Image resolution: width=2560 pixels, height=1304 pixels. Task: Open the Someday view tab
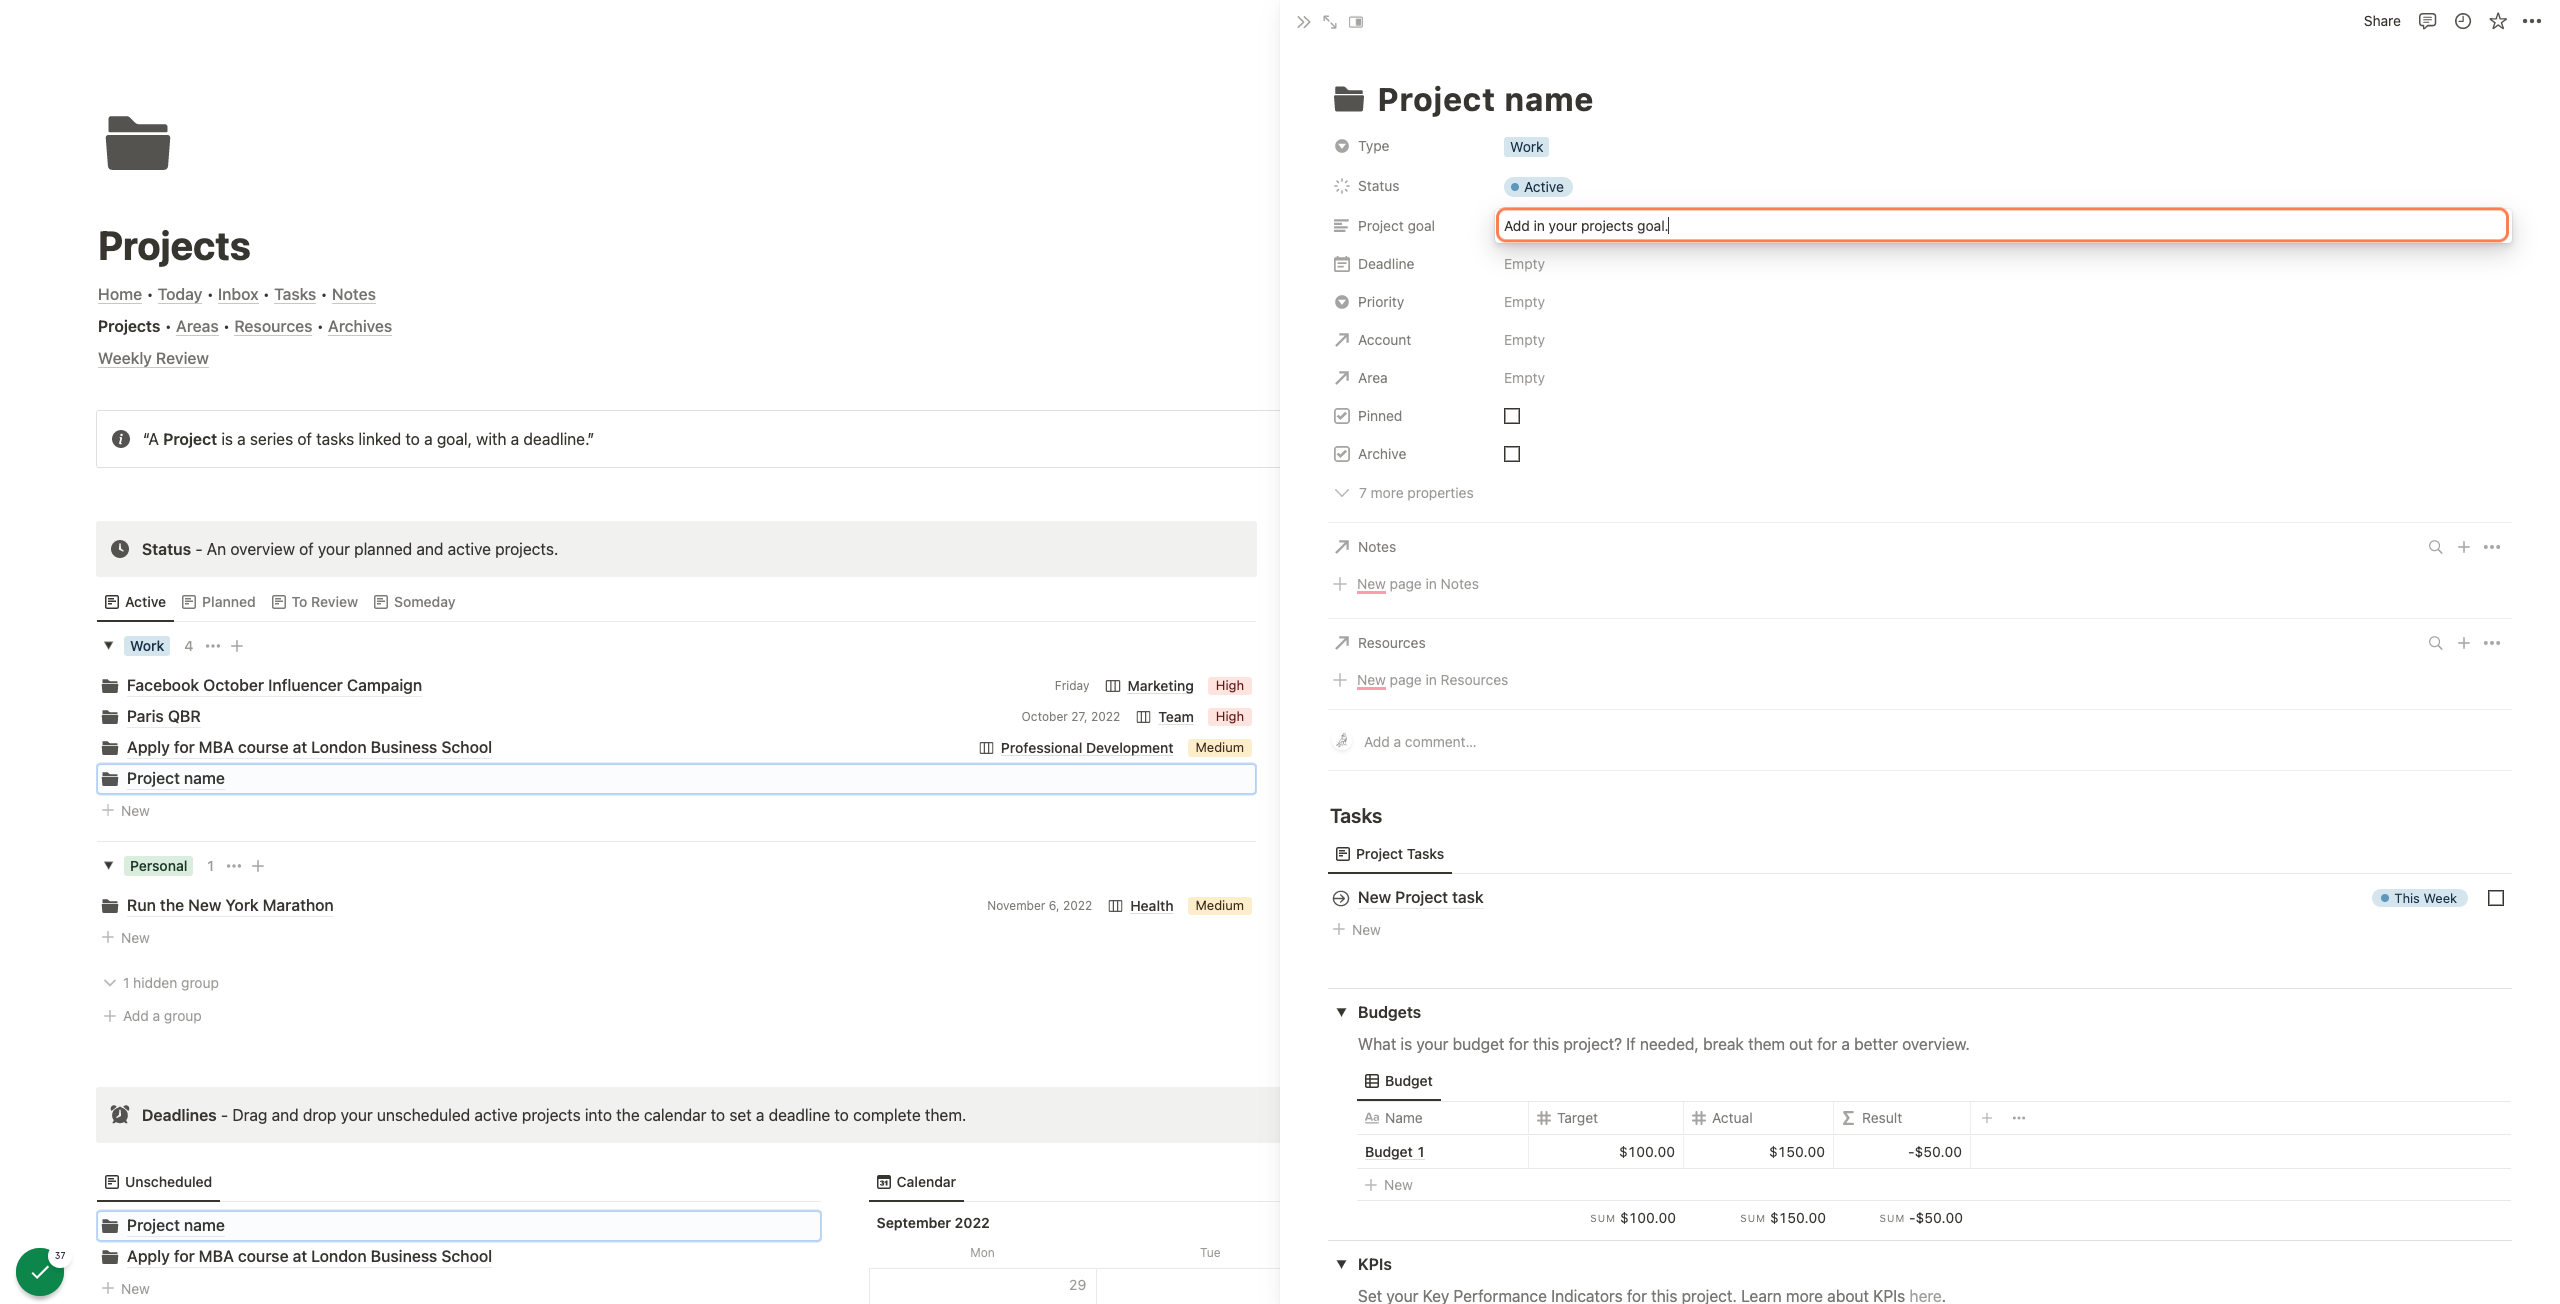coord(414,602)
